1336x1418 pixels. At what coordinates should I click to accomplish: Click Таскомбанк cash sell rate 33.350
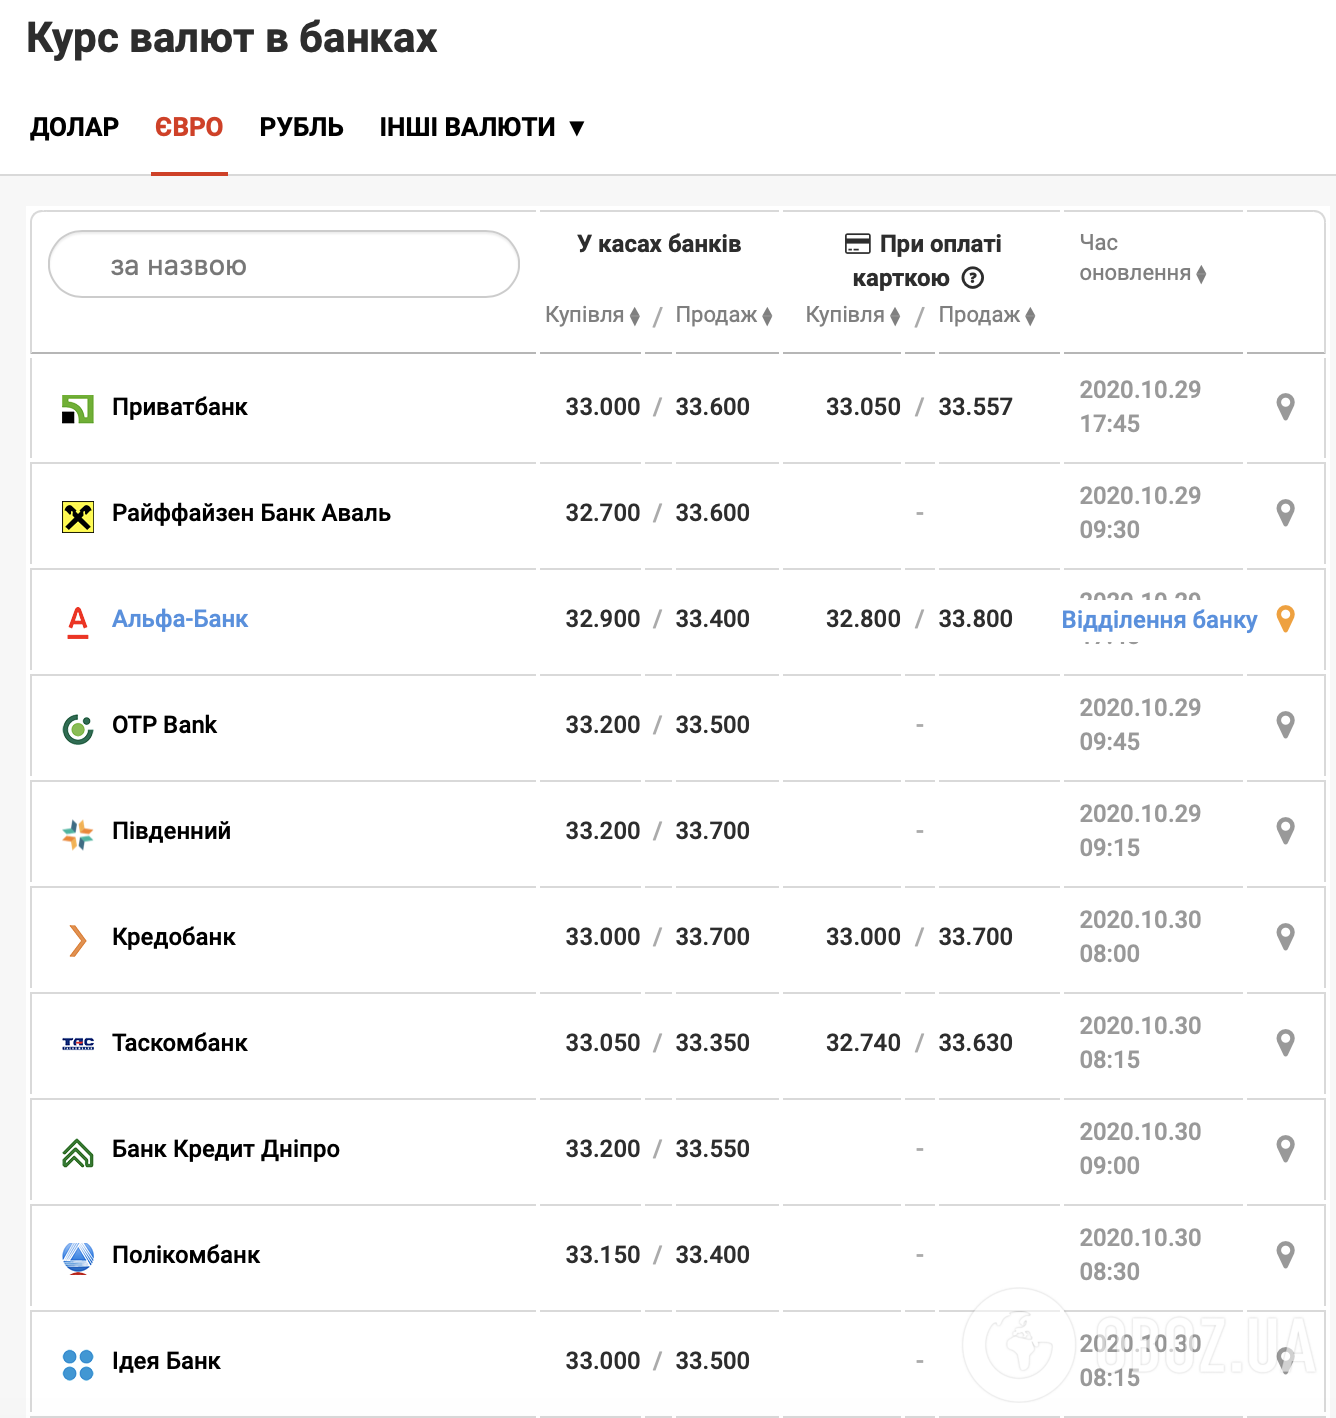(712, 1043)
